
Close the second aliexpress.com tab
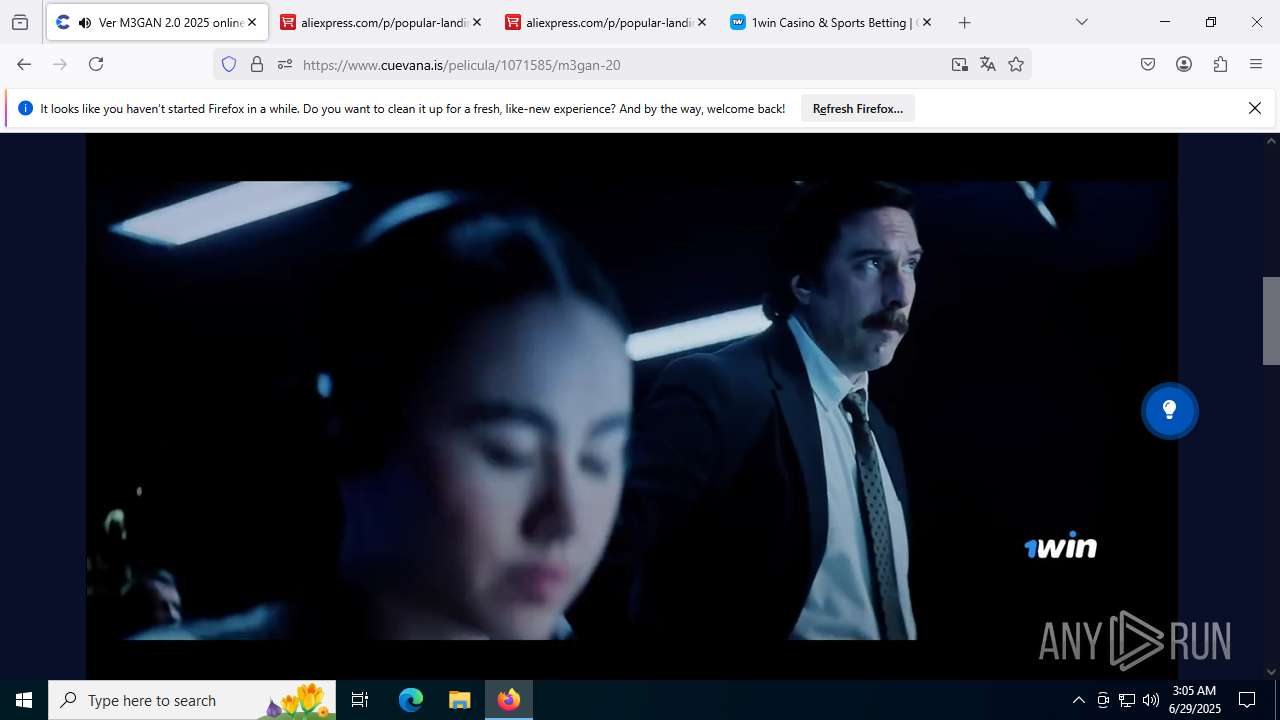[x=702, y=22]
